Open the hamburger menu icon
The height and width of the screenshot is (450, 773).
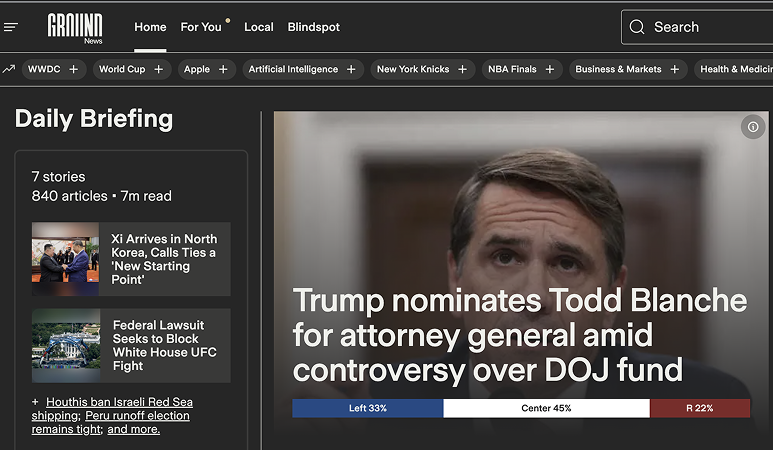click(x=11, y=27)
